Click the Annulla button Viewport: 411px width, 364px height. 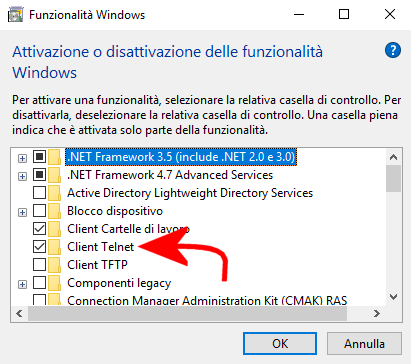point(364,343)
